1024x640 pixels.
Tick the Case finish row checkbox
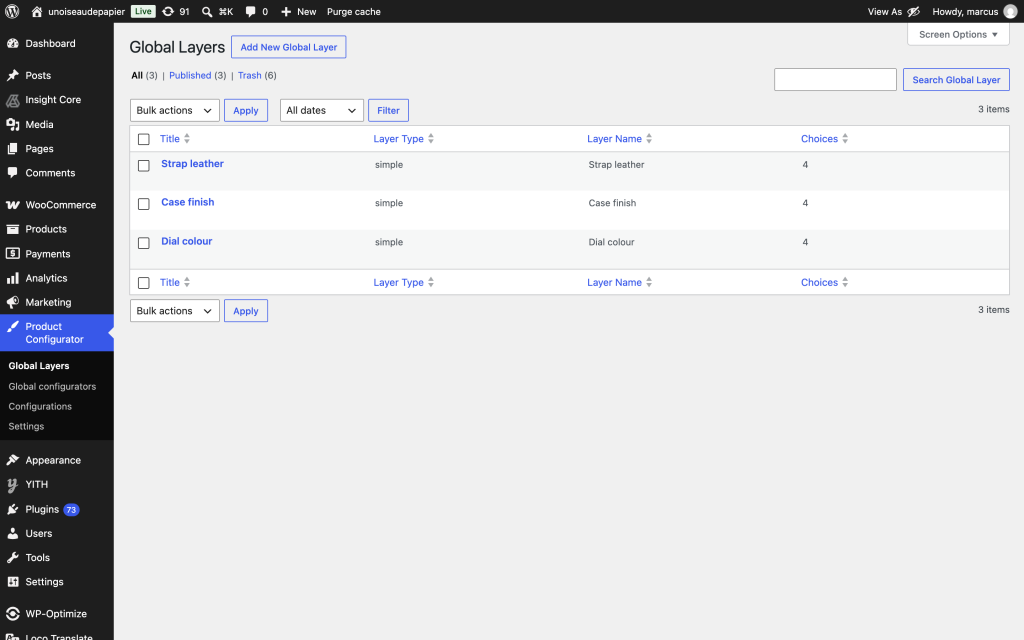pos(144,204)
